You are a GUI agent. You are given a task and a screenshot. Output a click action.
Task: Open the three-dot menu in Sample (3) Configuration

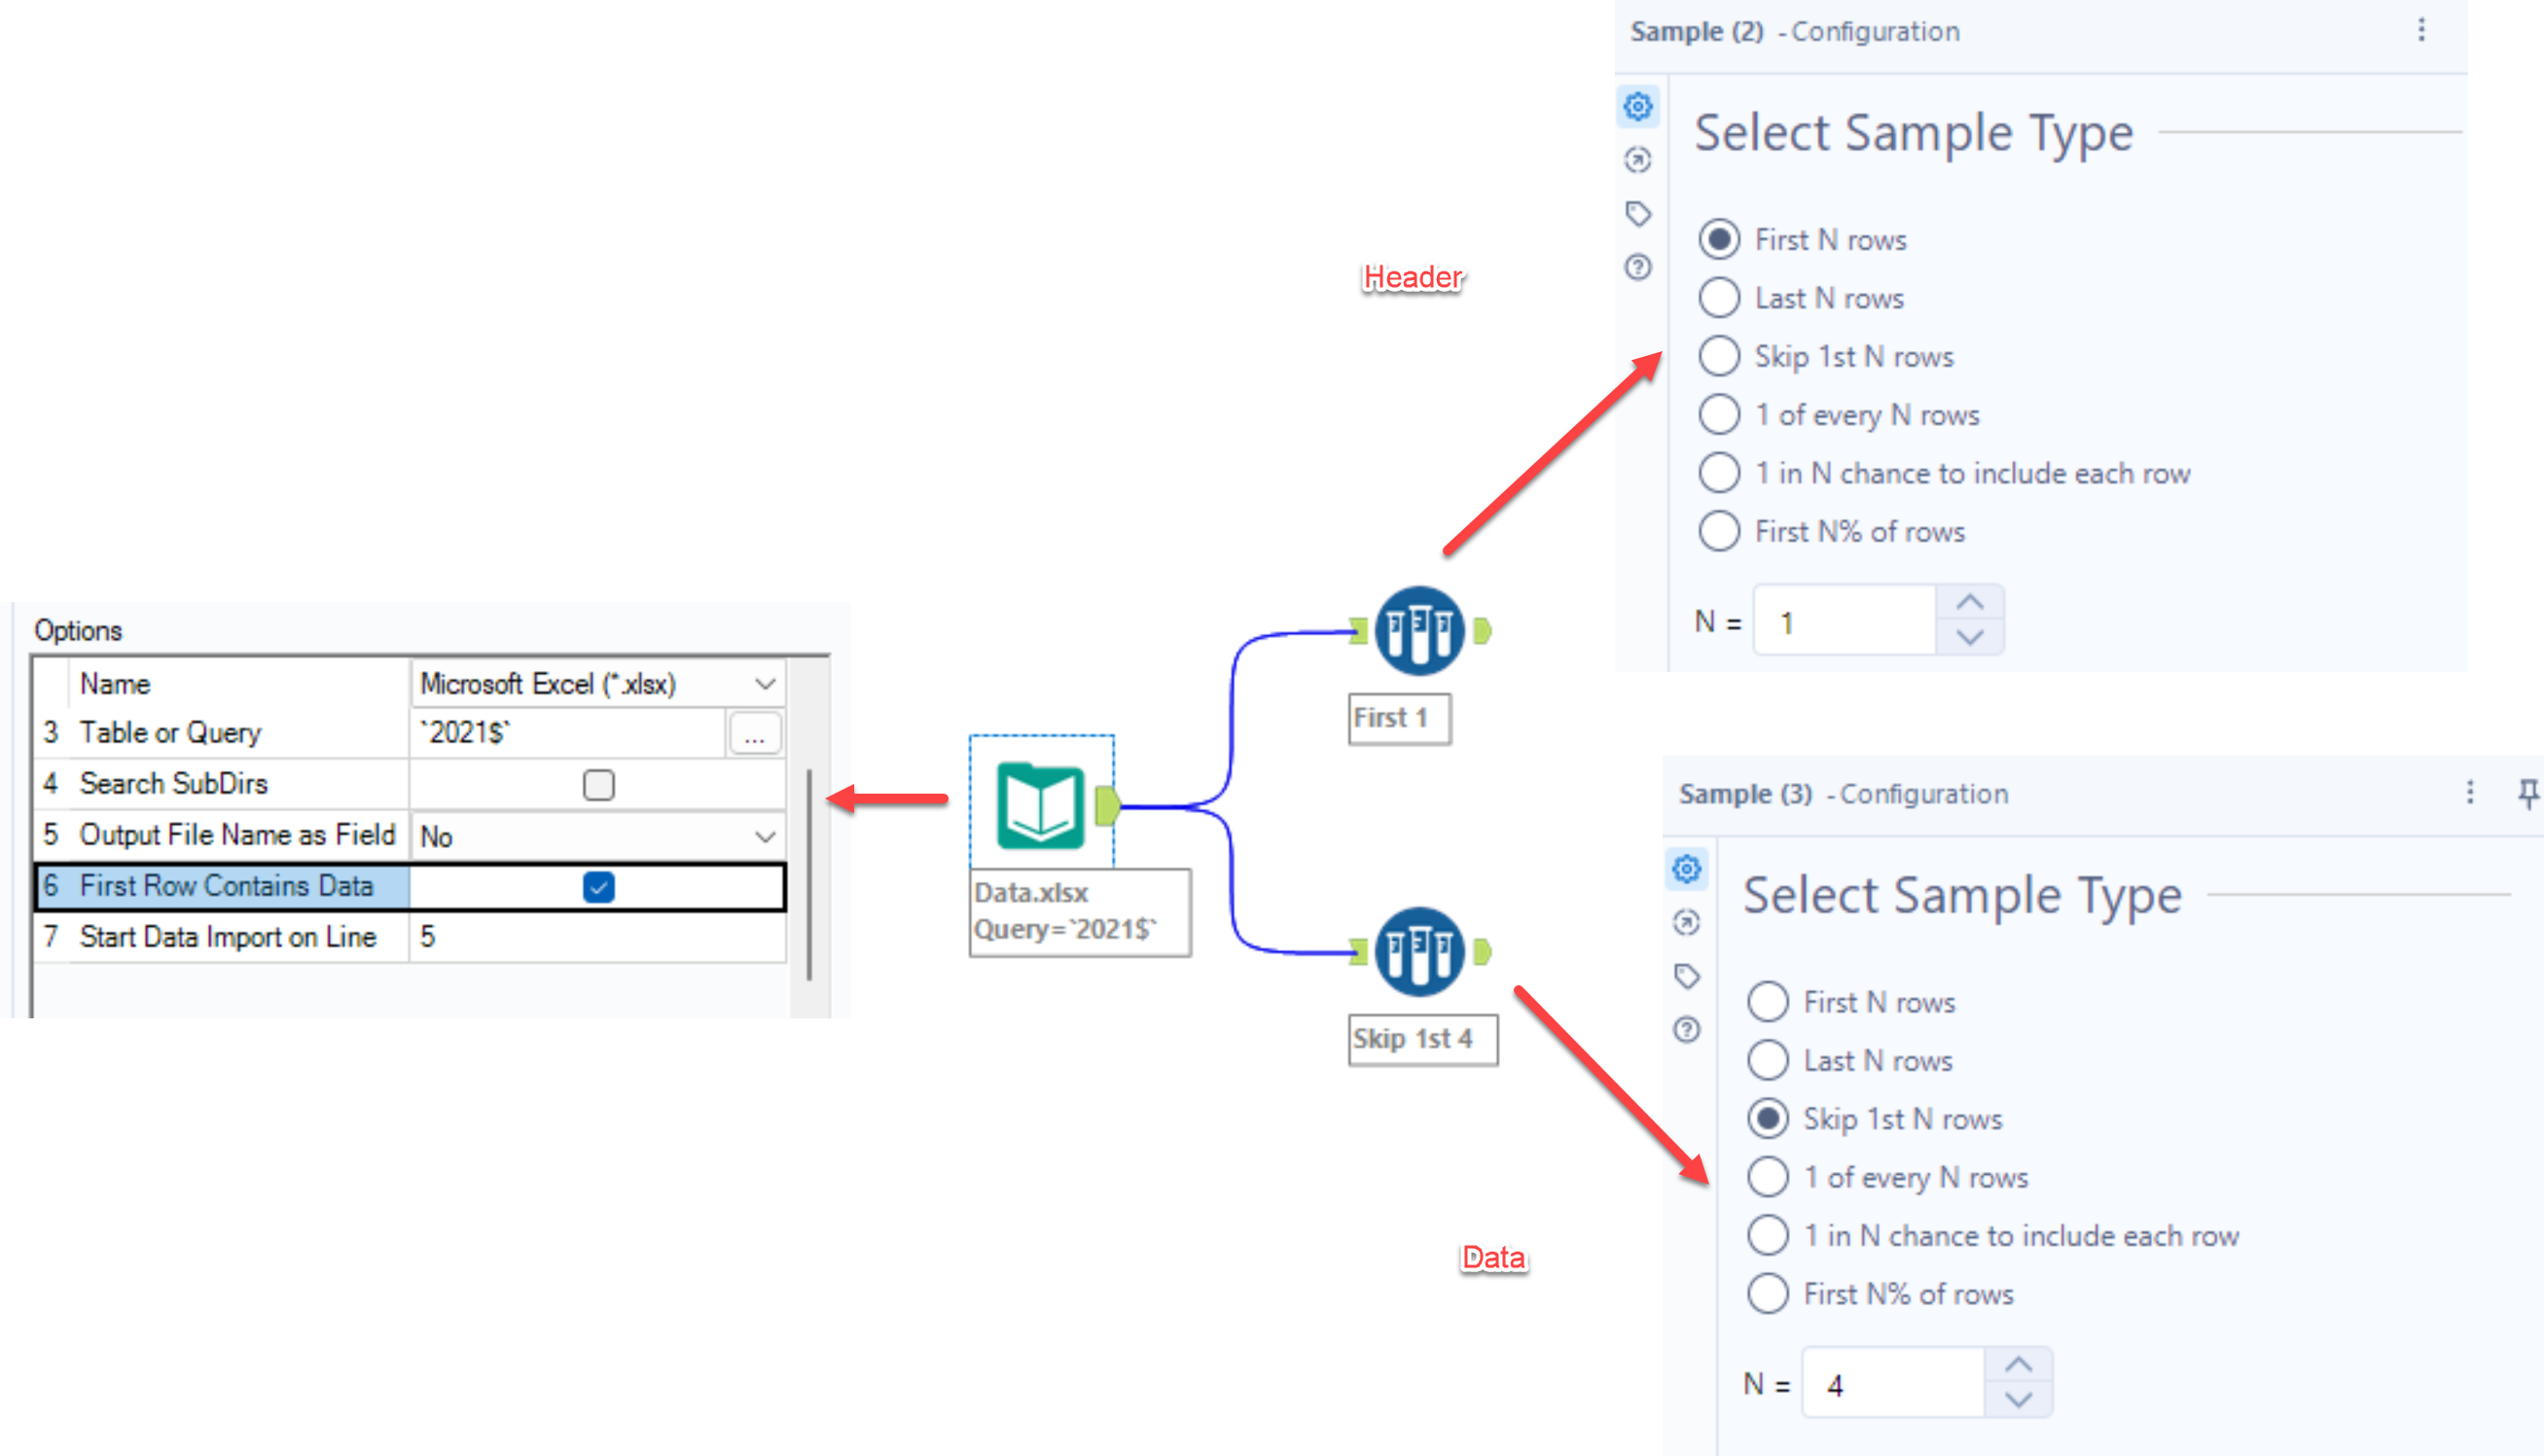tap(2470, 792)
